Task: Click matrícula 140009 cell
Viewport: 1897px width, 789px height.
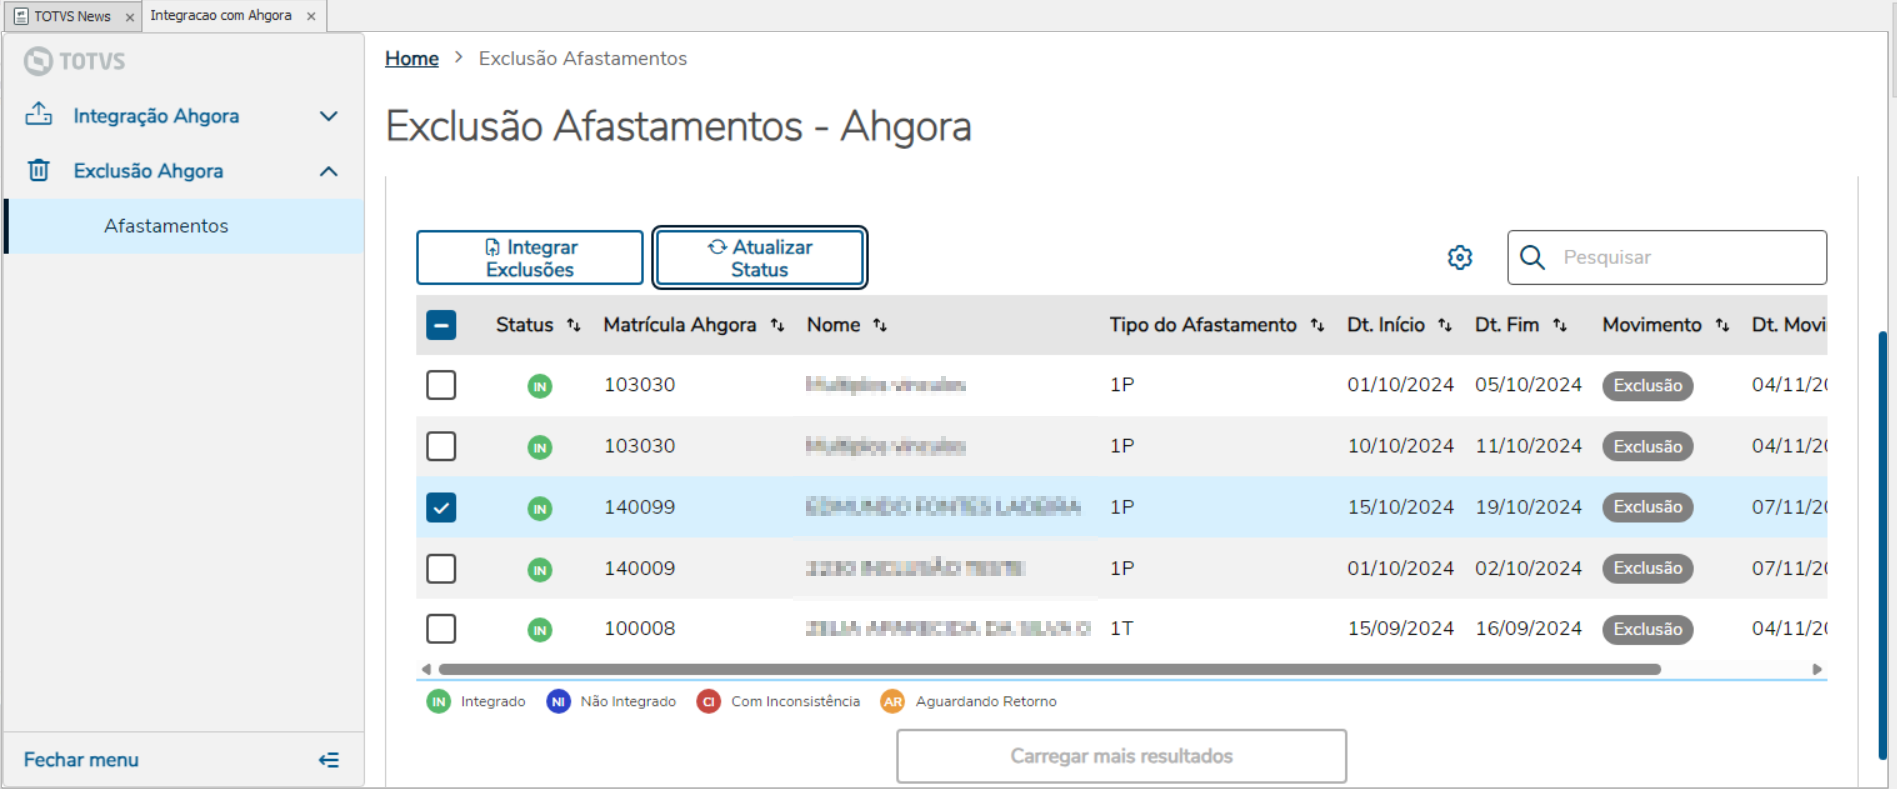Action: tap(640, 569)
